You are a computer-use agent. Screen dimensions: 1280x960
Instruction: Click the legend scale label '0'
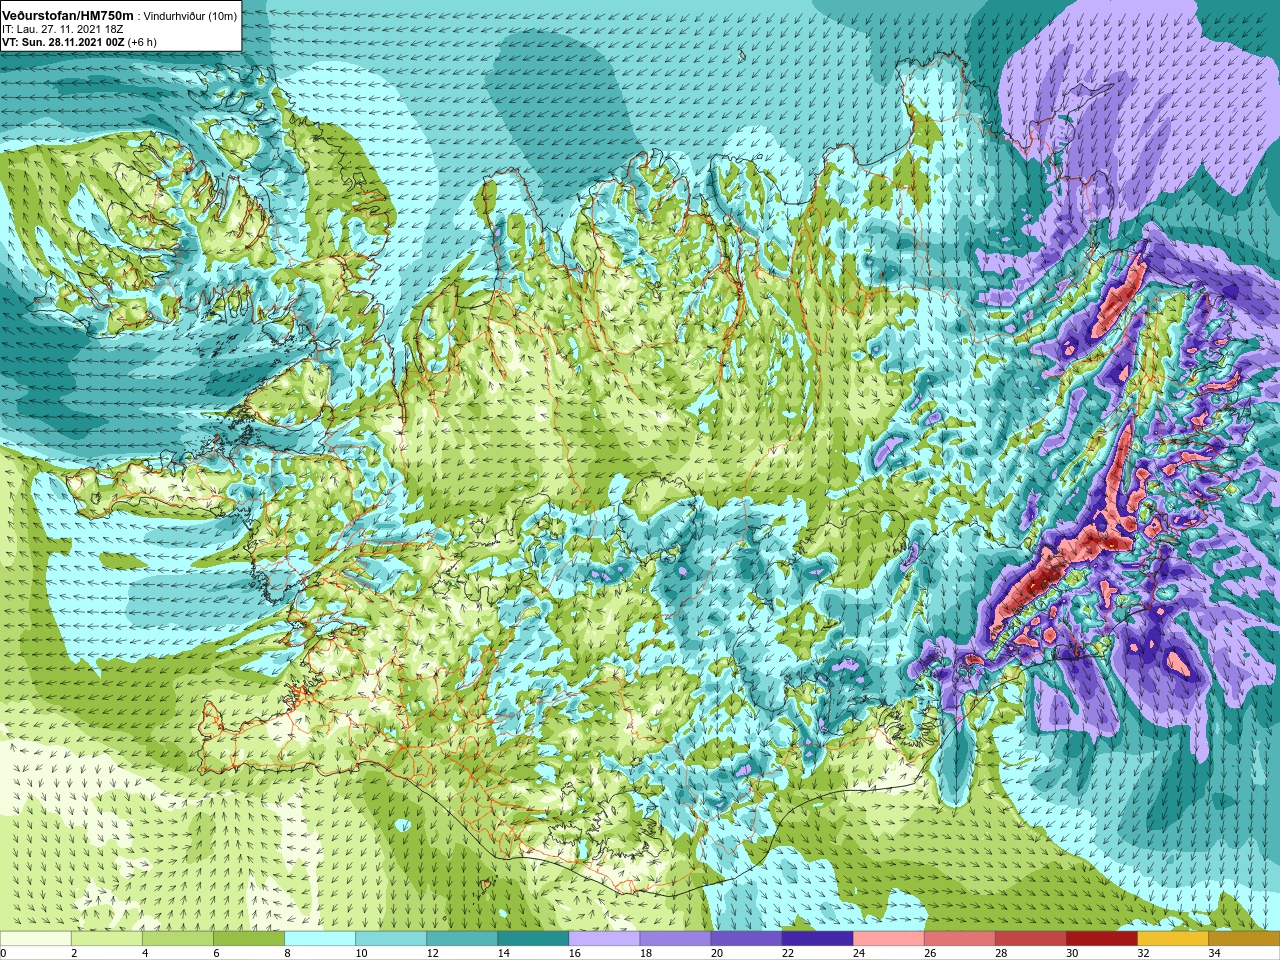click(x=4, y=953)
